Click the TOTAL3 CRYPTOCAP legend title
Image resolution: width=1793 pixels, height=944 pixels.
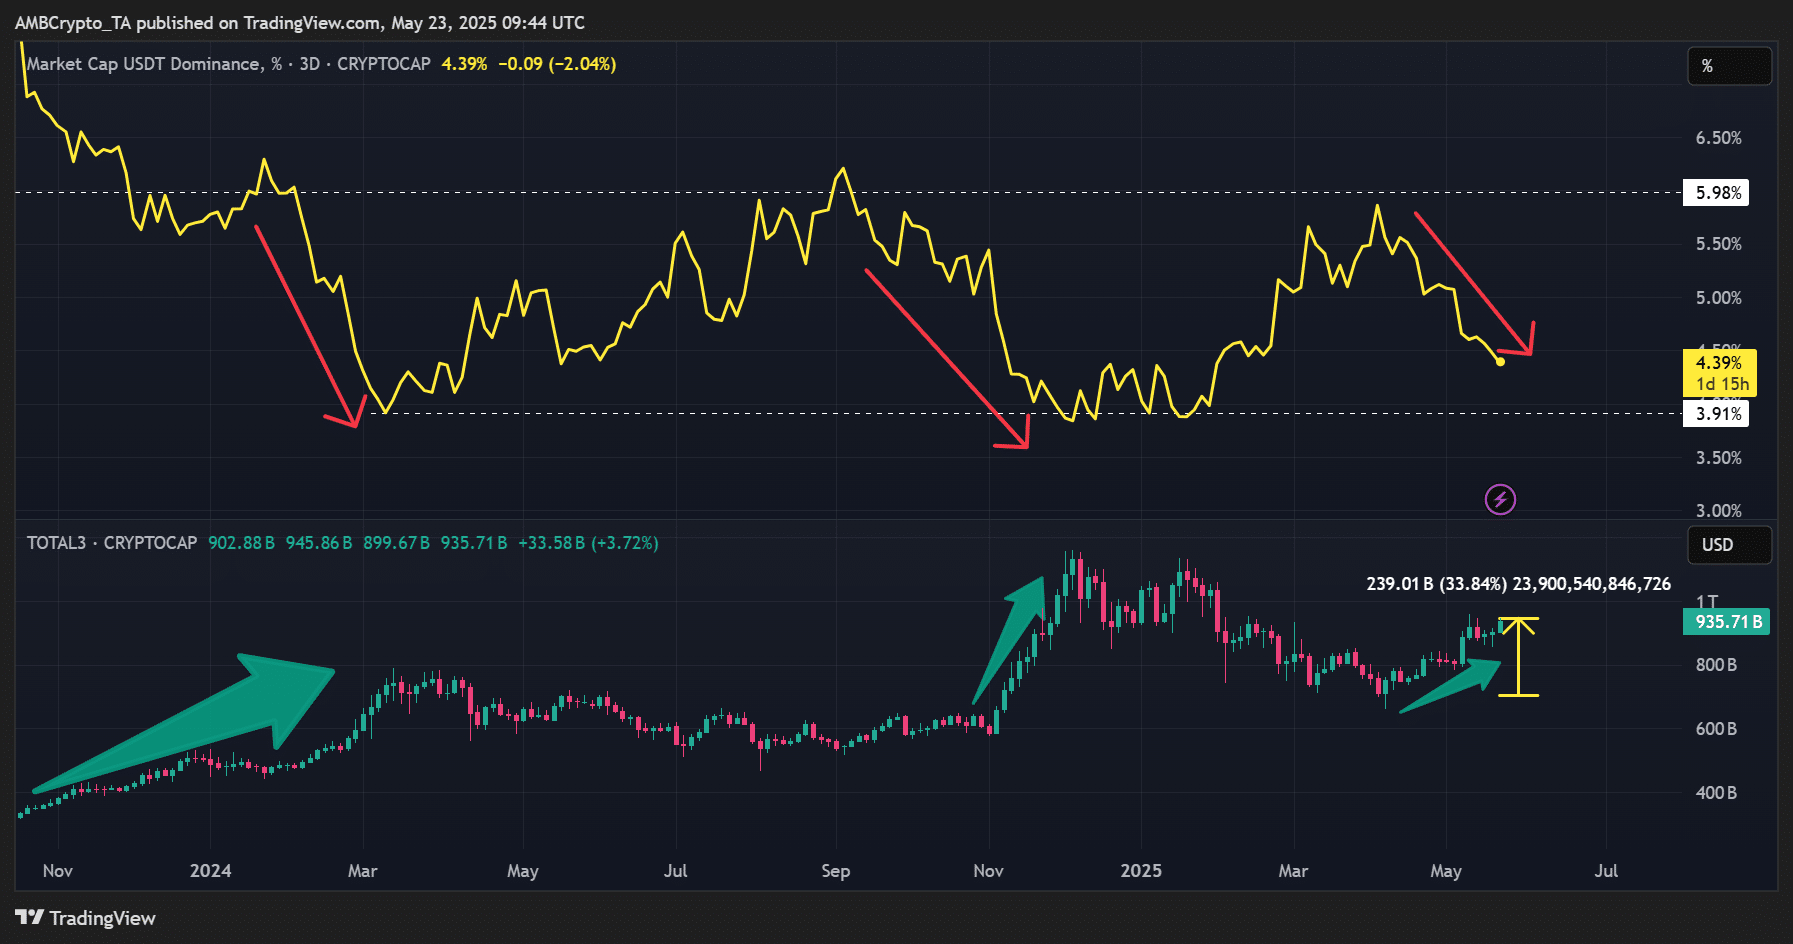pos(112,543)
